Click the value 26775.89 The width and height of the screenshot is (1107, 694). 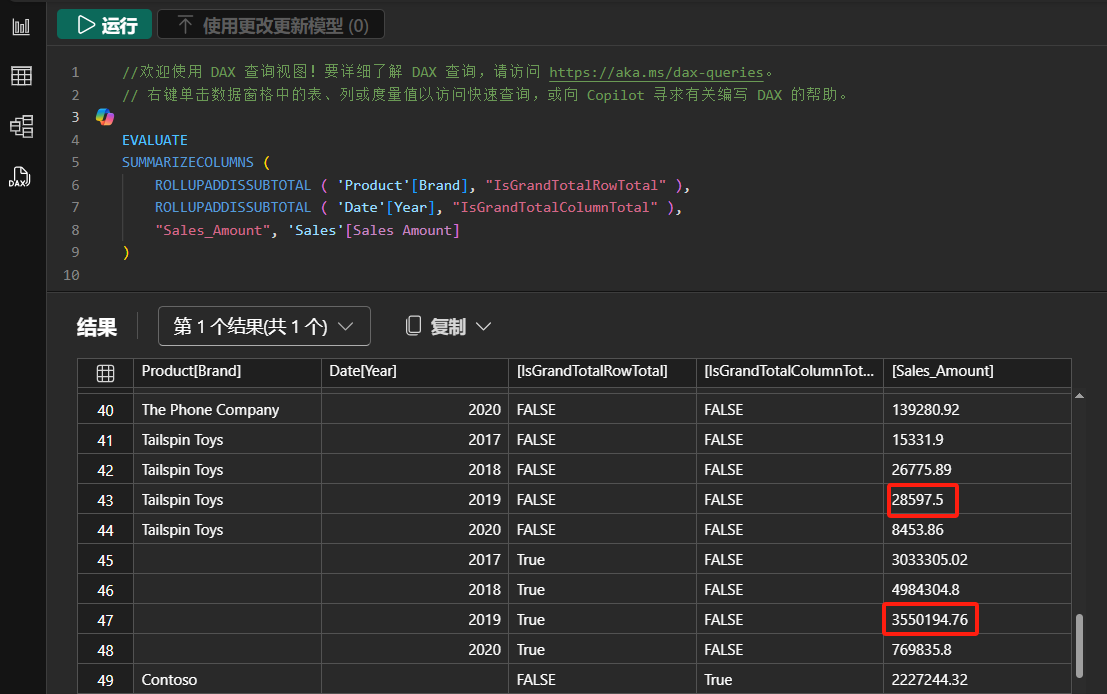coord(921,470)
